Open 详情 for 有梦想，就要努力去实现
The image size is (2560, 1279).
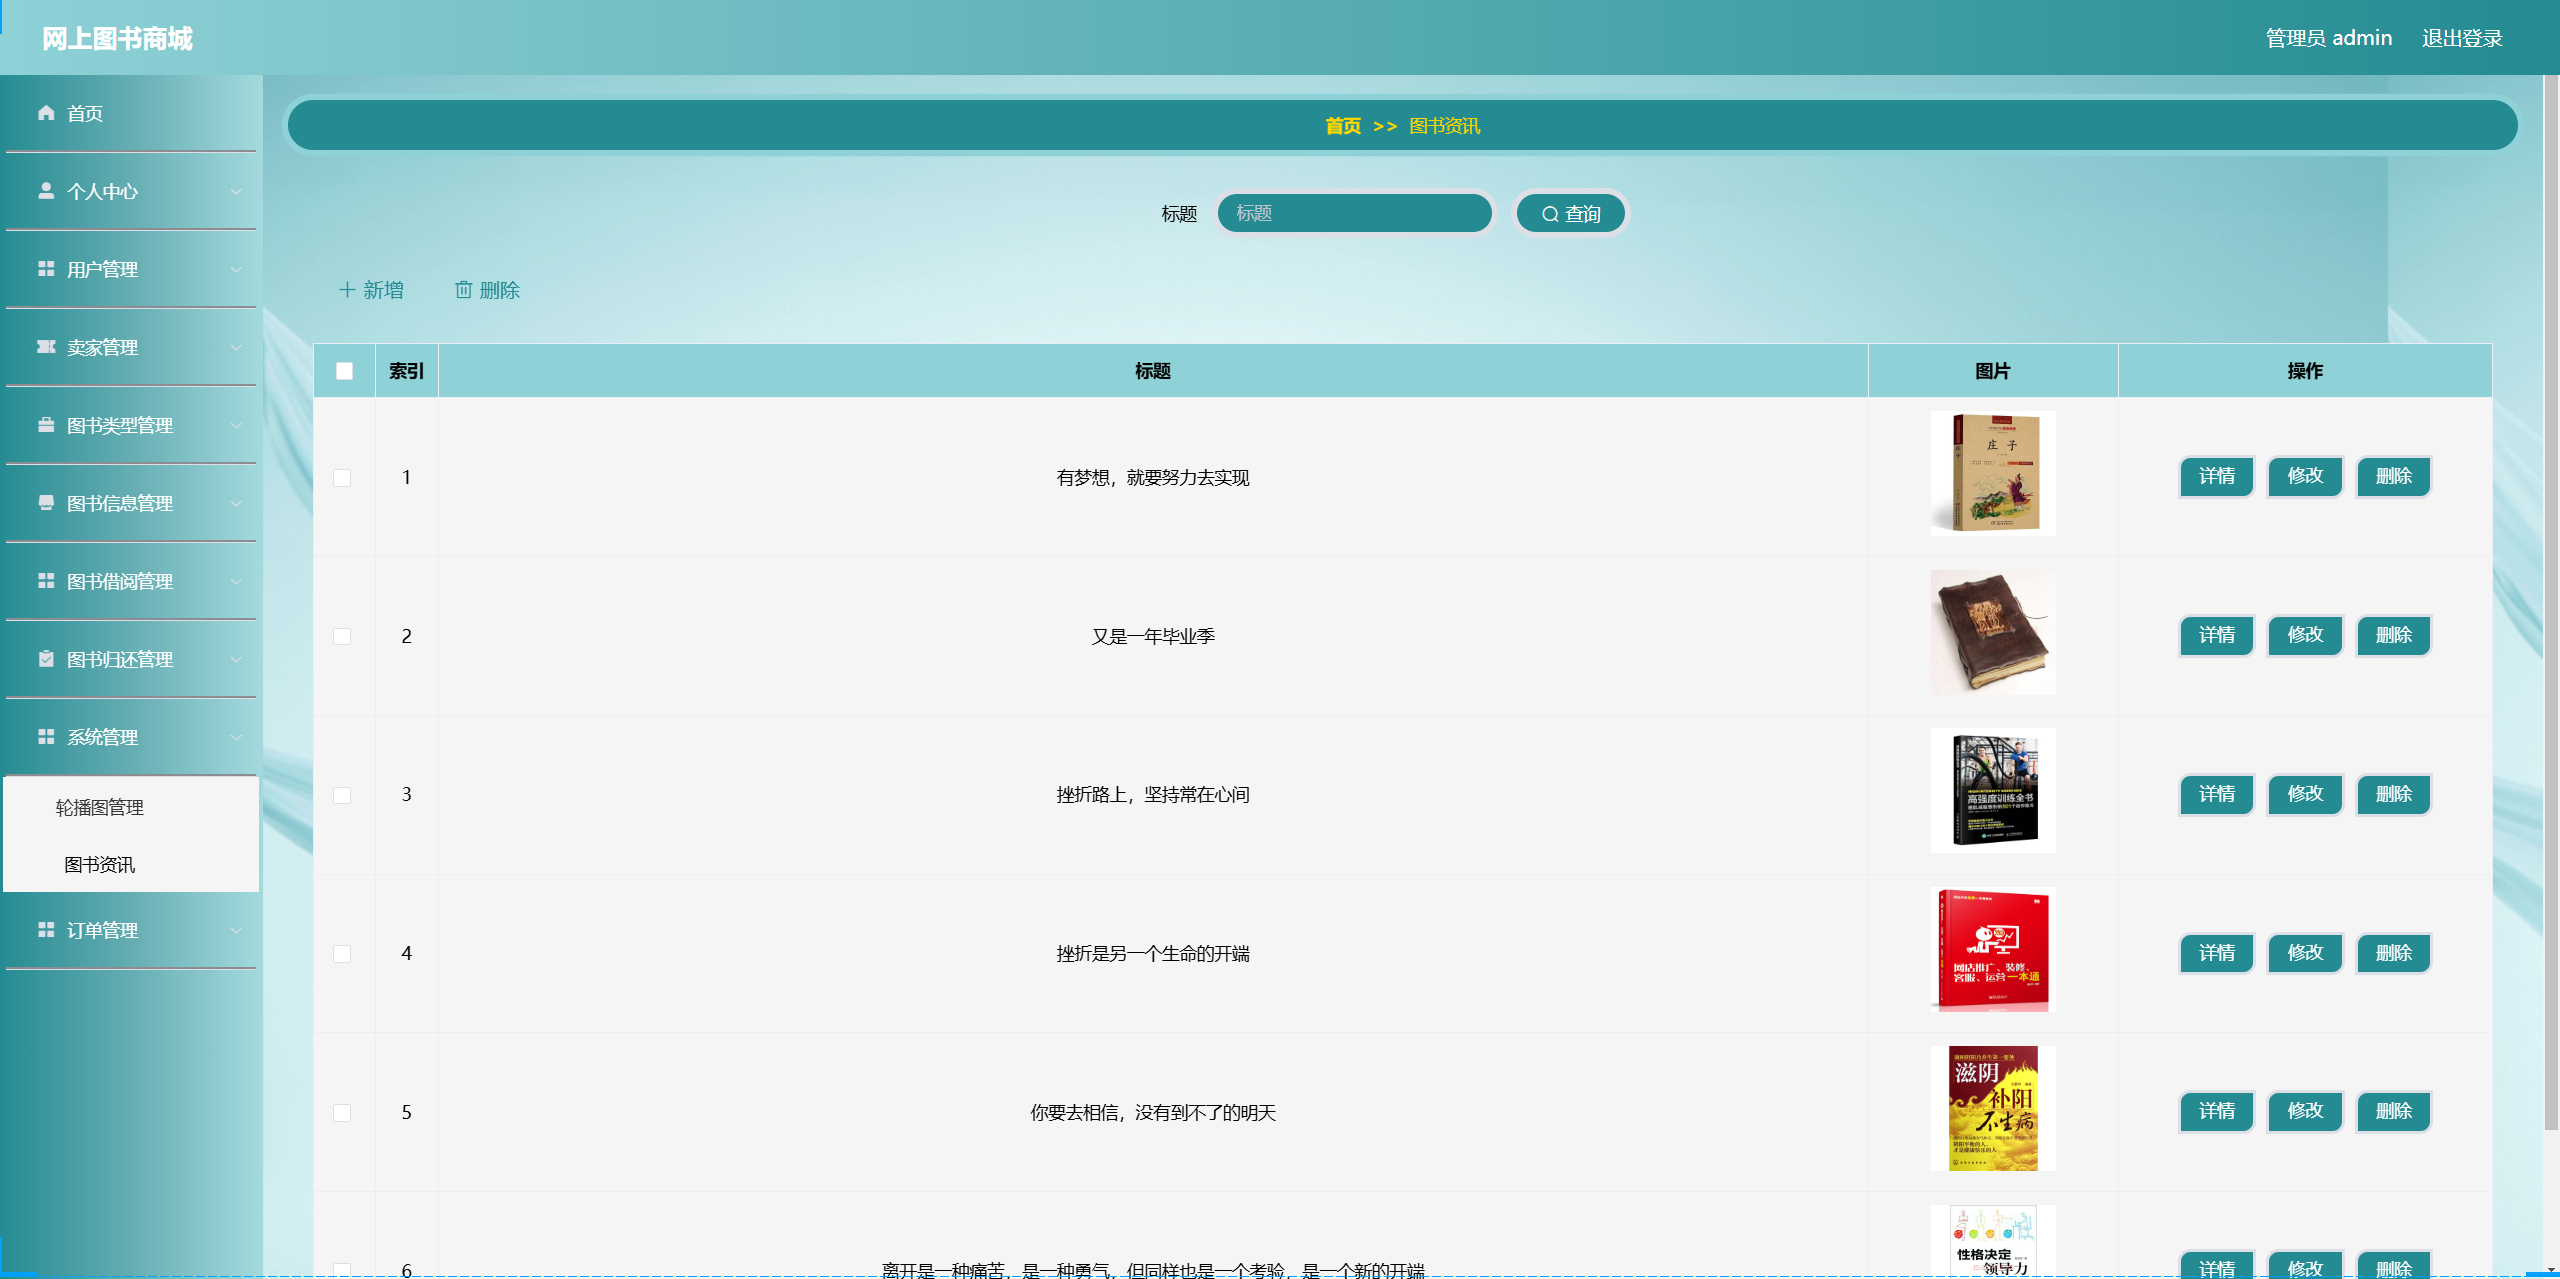click(x=2216, y=477)
